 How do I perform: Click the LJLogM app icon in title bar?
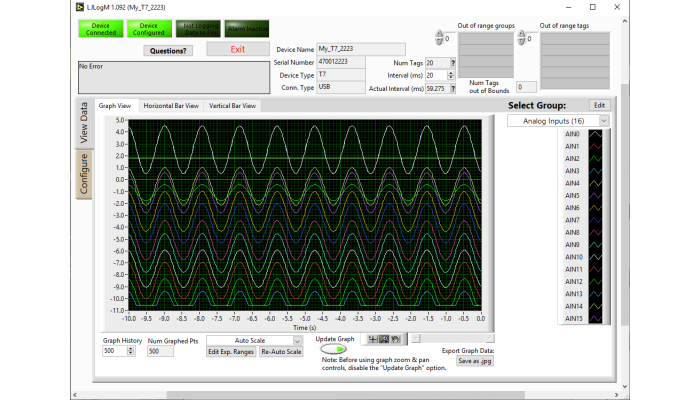tap(80, 7)
